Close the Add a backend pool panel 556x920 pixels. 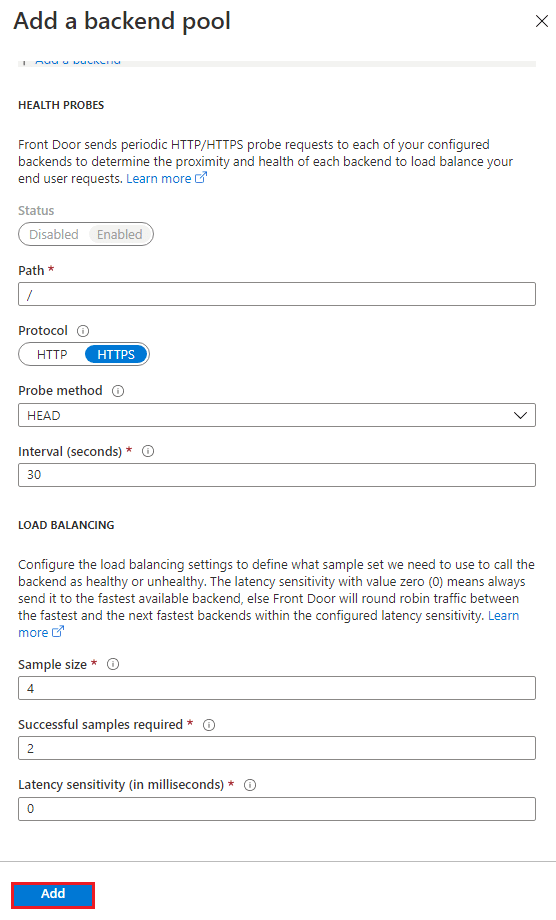coord(541,21)
